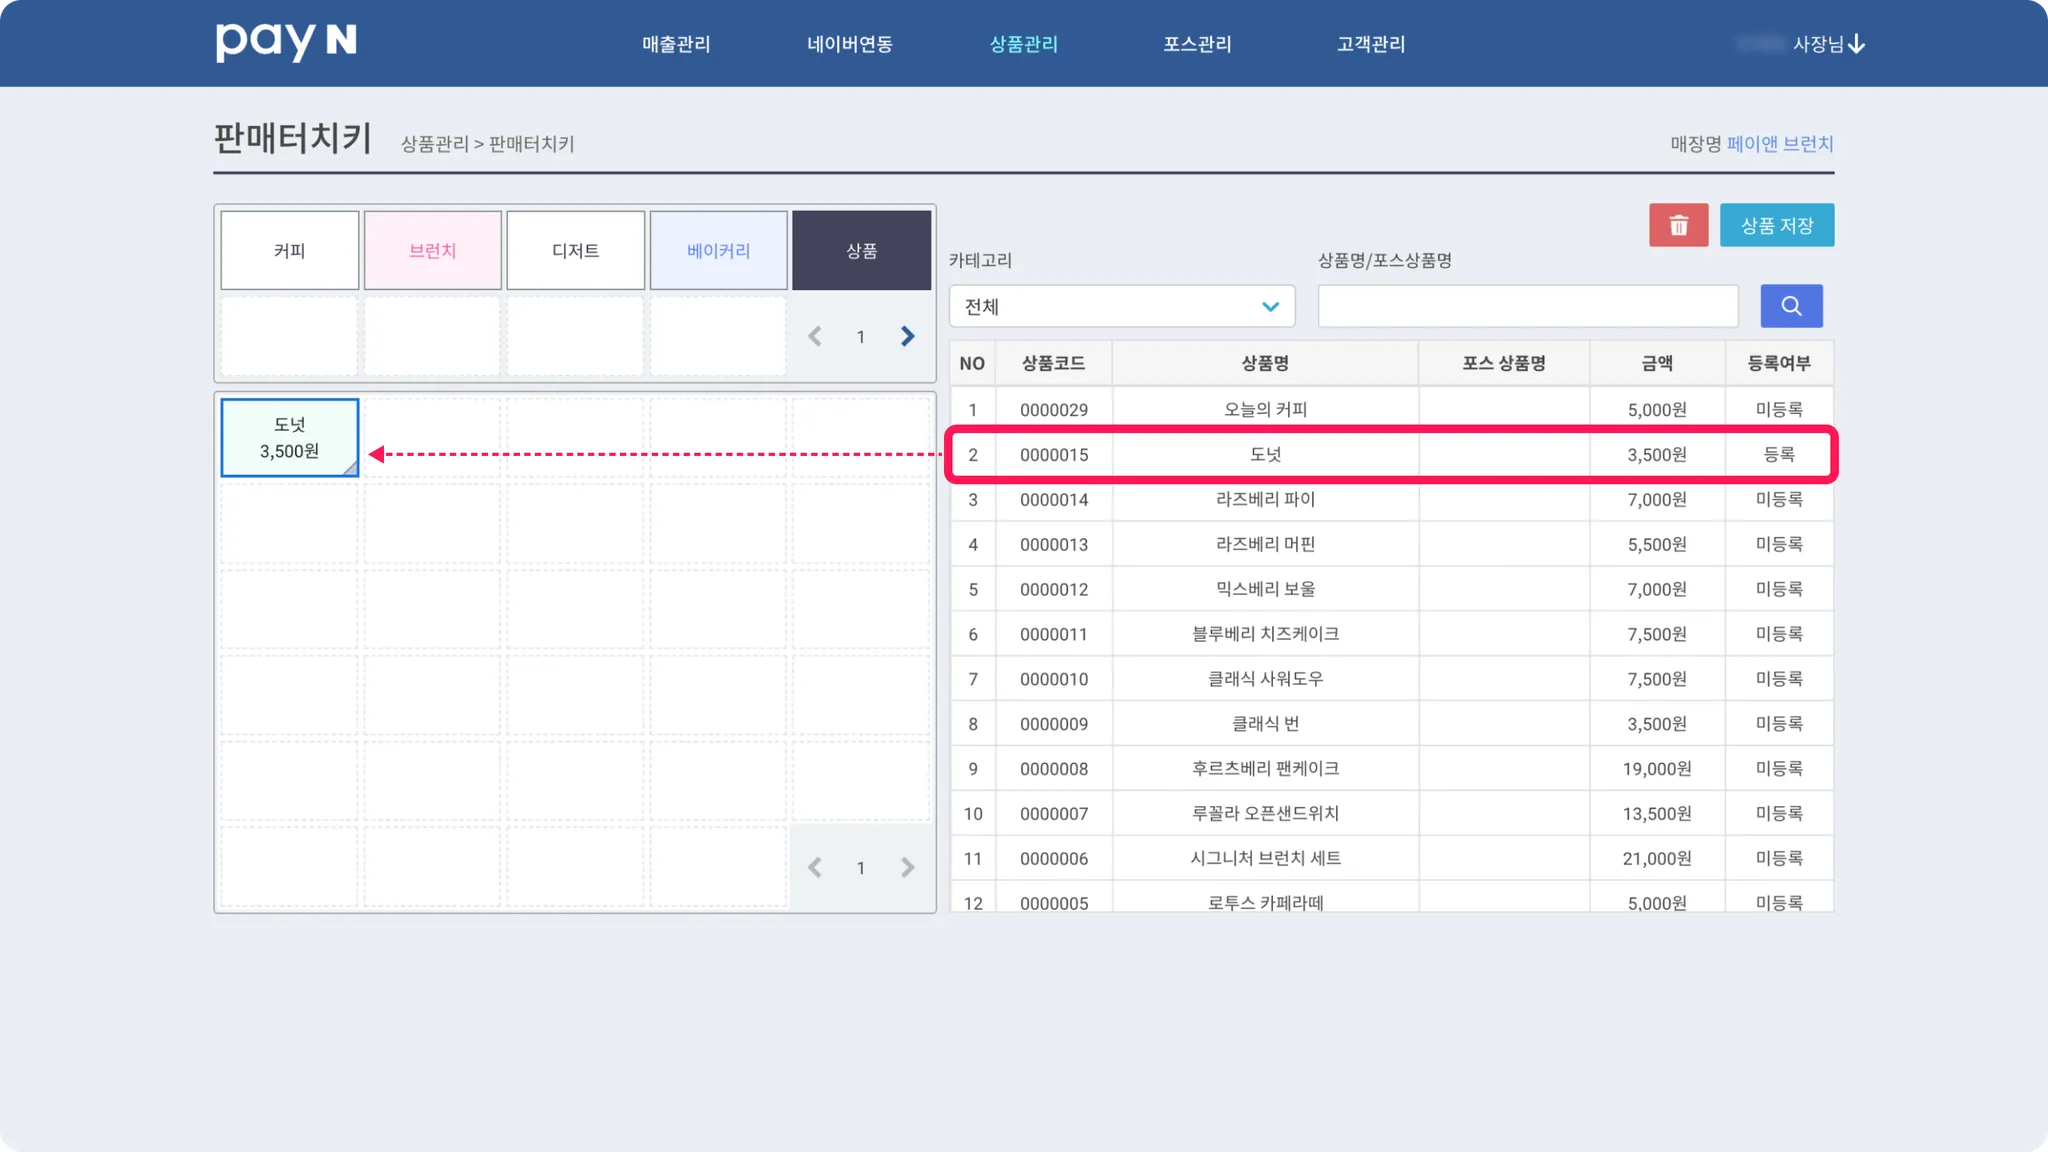Open 매출관리 top menu

click(x=676, y=44)
